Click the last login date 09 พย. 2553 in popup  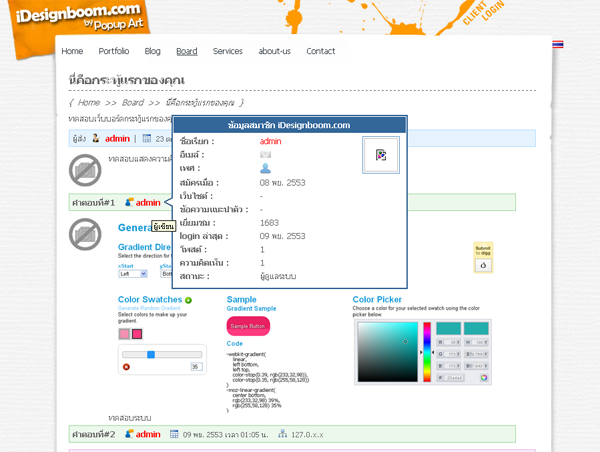(282, 236)
